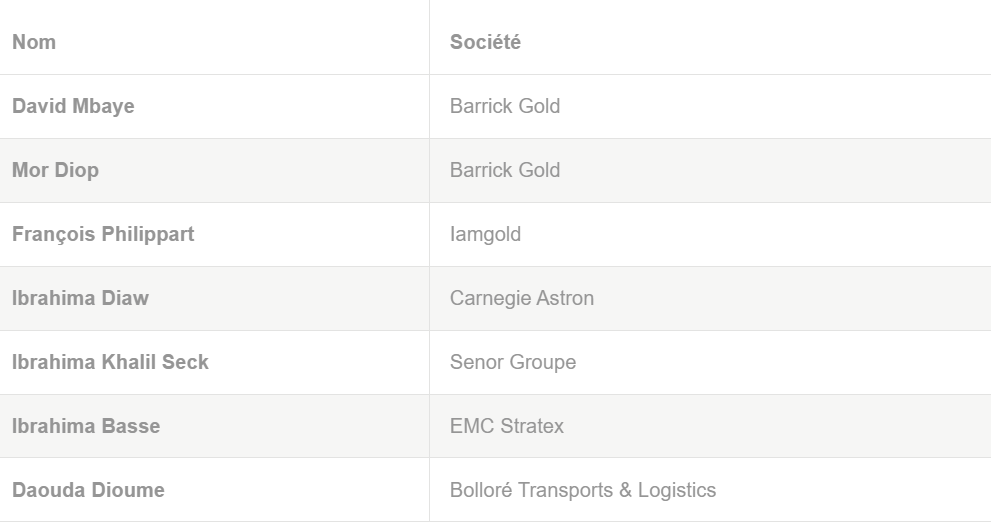The height and width of the screenshot is (526, 991).
Task: Click Barrick Gold in David Mbaye's row
Action: click(505, 106)
